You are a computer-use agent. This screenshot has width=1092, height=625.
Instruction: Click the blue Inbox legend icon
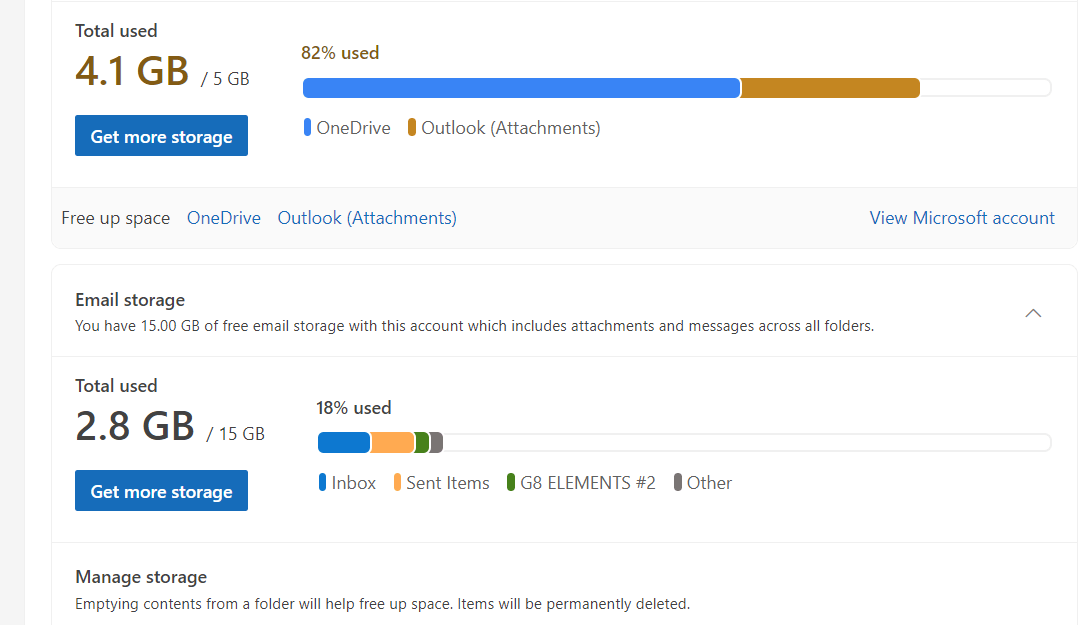point(321,482)
